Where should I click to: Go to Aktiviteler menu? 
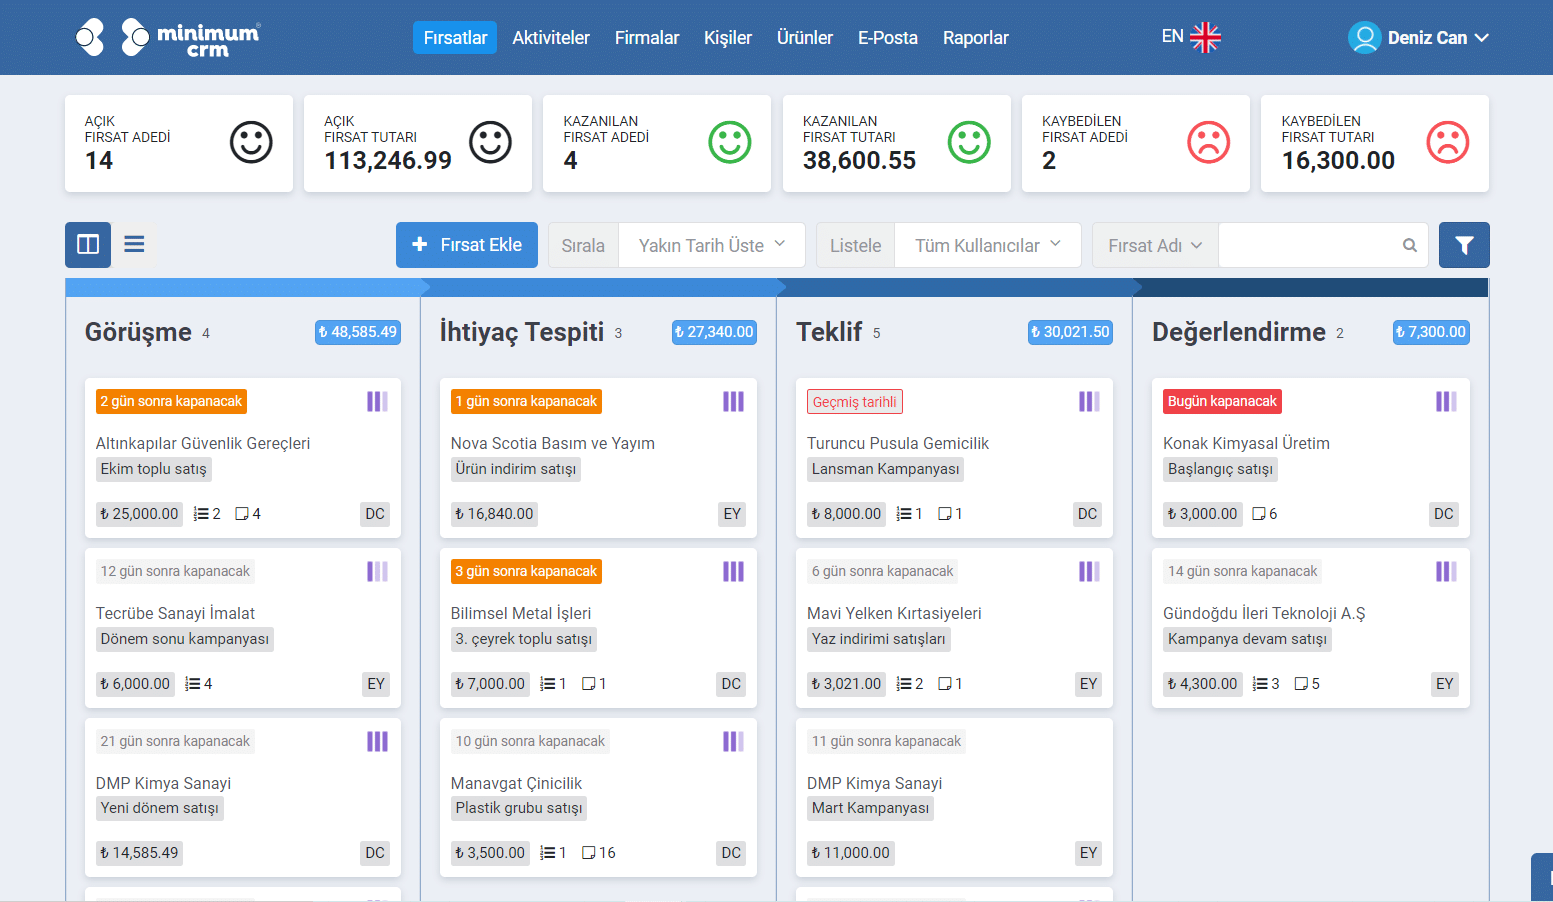tap(551, 37)
